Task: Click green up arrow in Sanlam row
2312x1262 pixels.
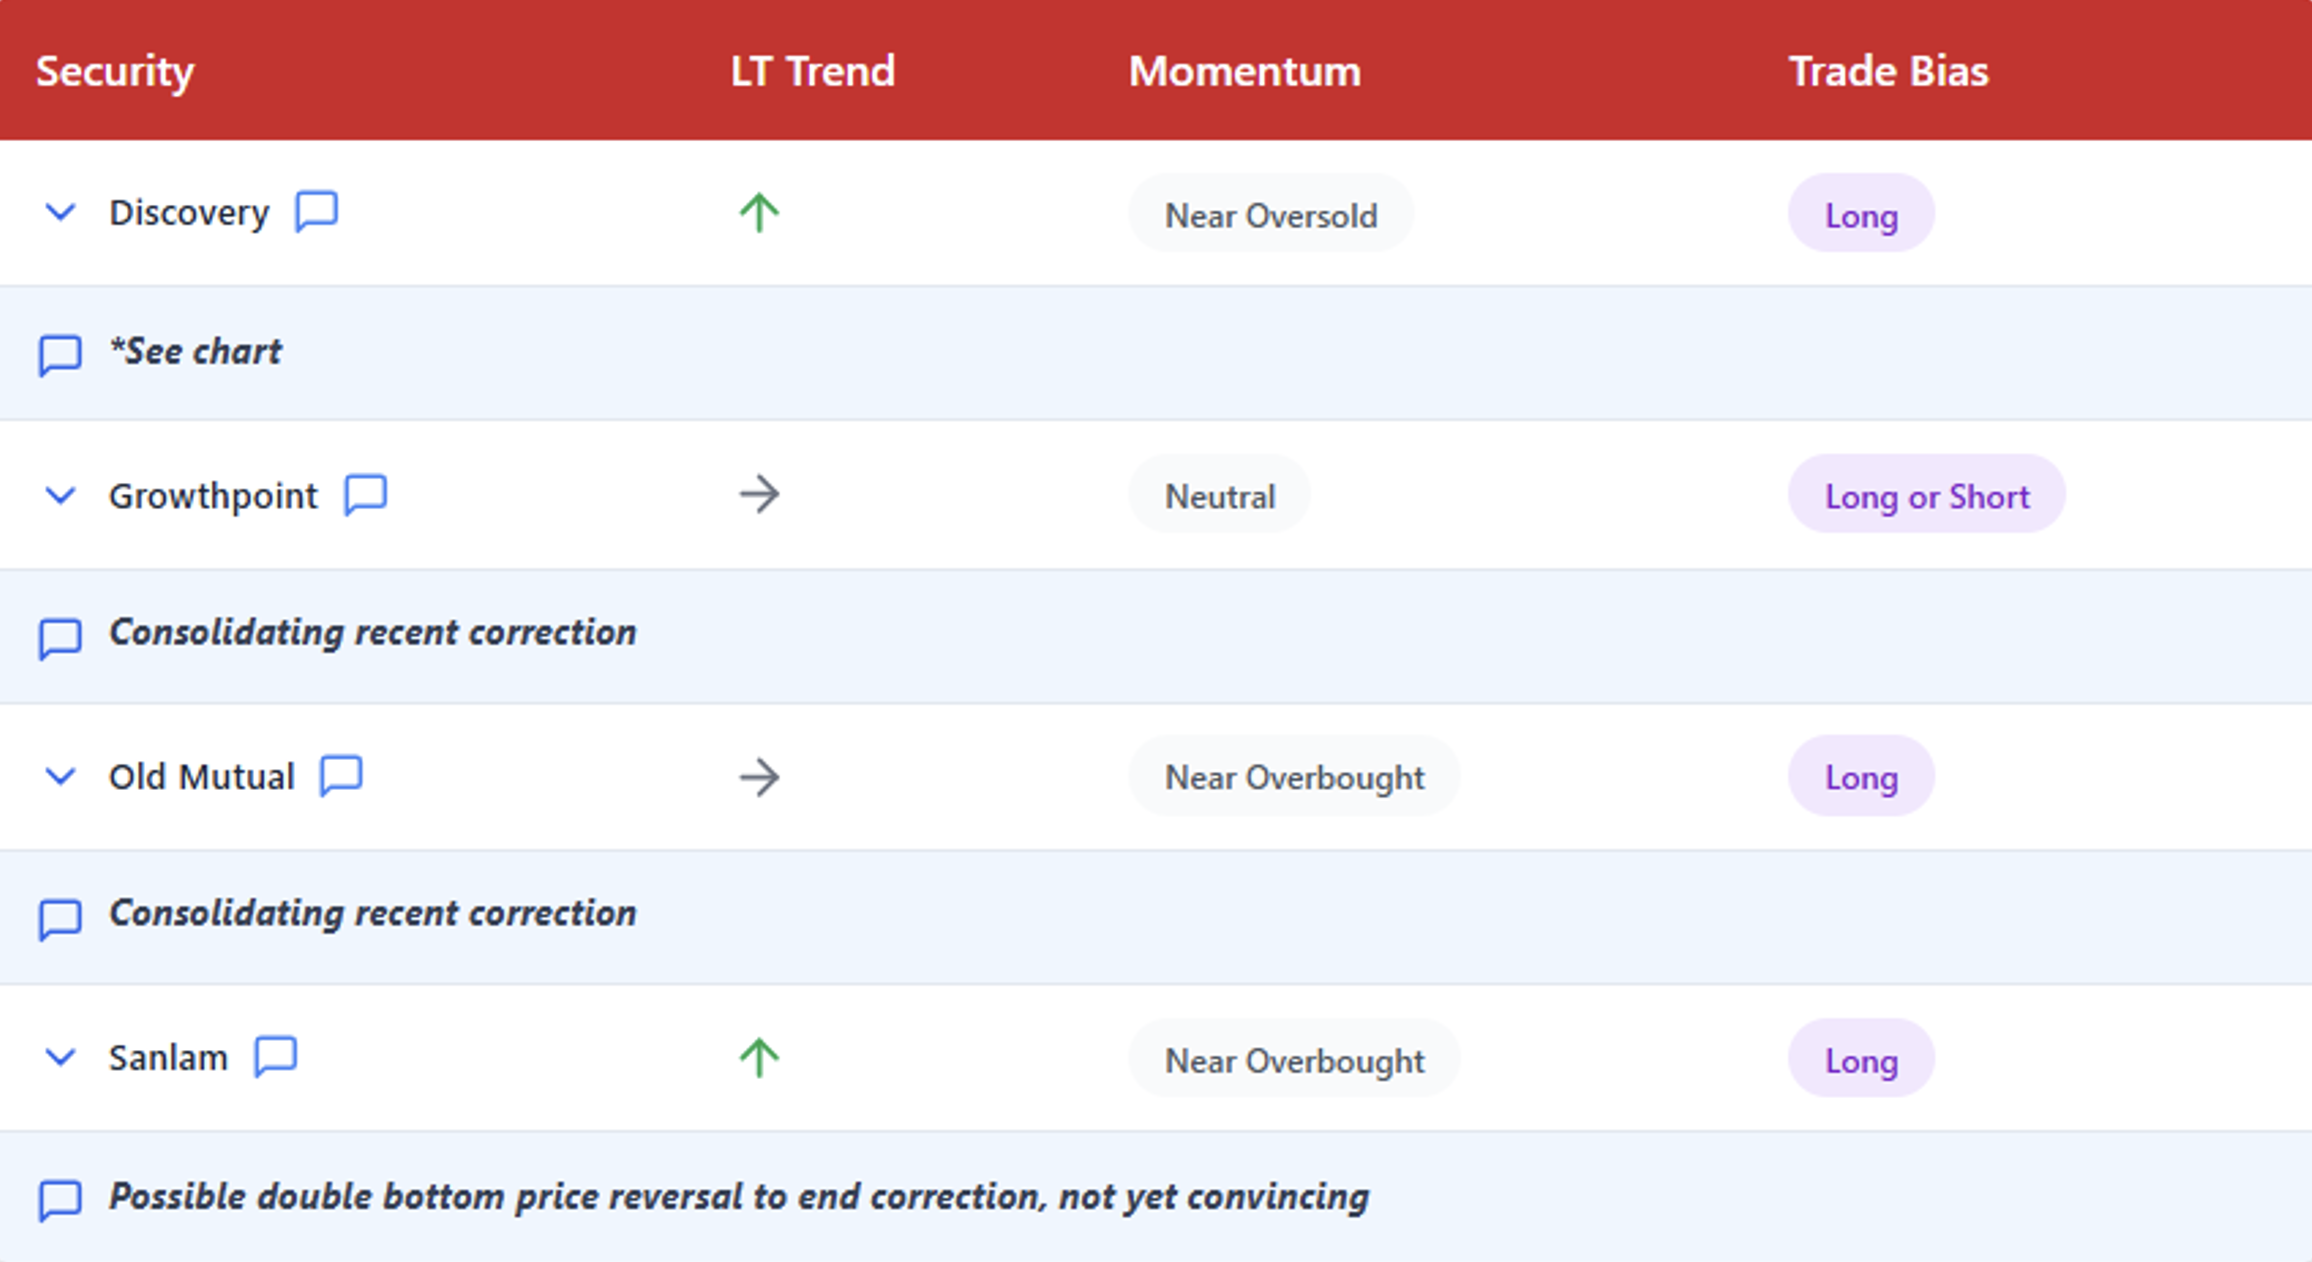Action: pyautogui.click(x=759, y=1058)
